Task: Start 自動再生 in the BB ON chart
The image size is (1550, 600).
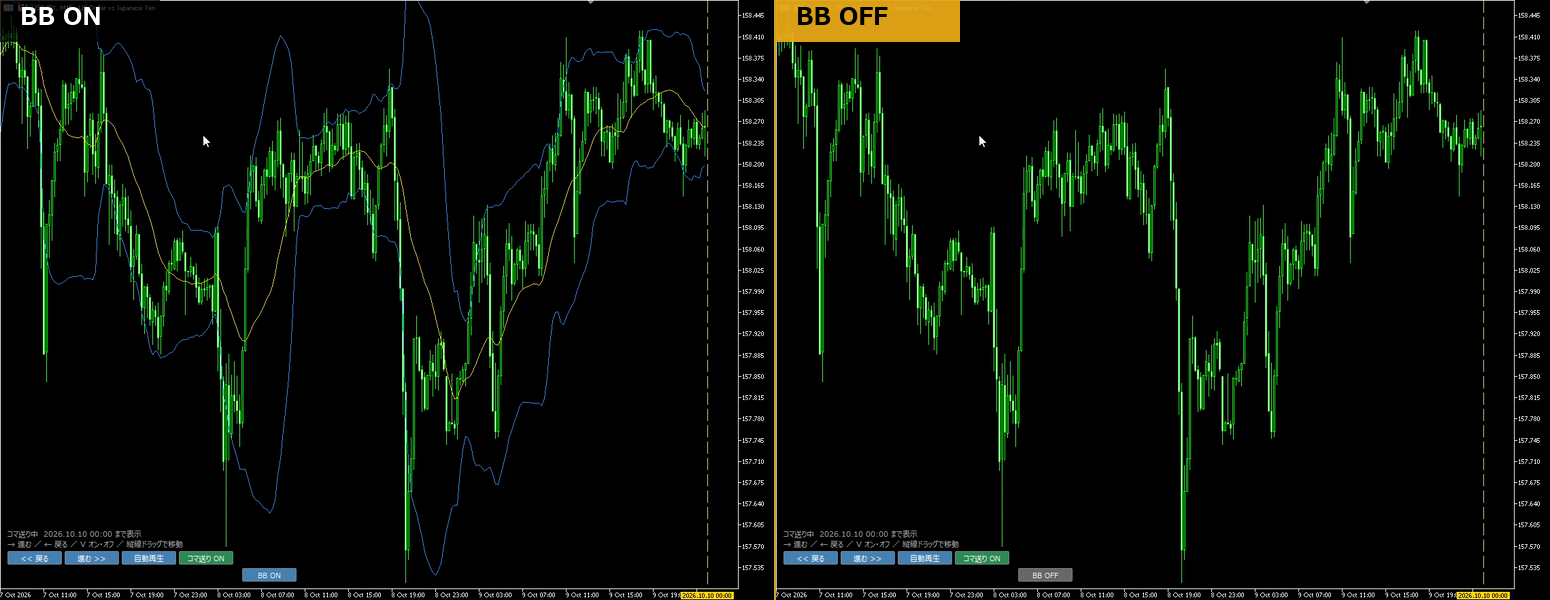Action: click(x=149, y=558)
